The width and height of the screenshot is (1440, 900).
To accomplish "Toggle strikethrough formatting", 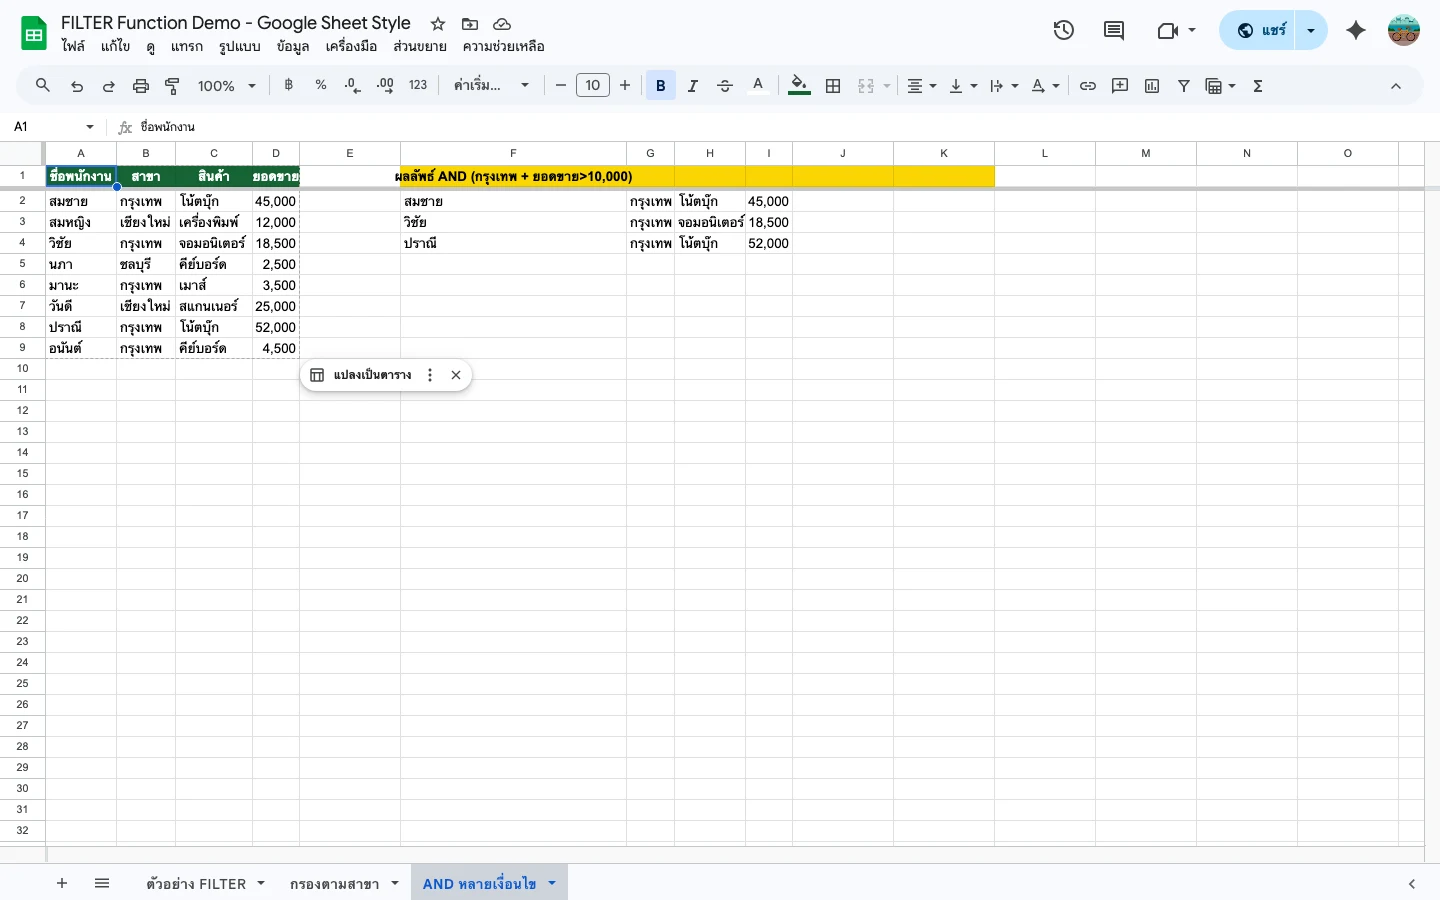I will [x=725, y=86].
